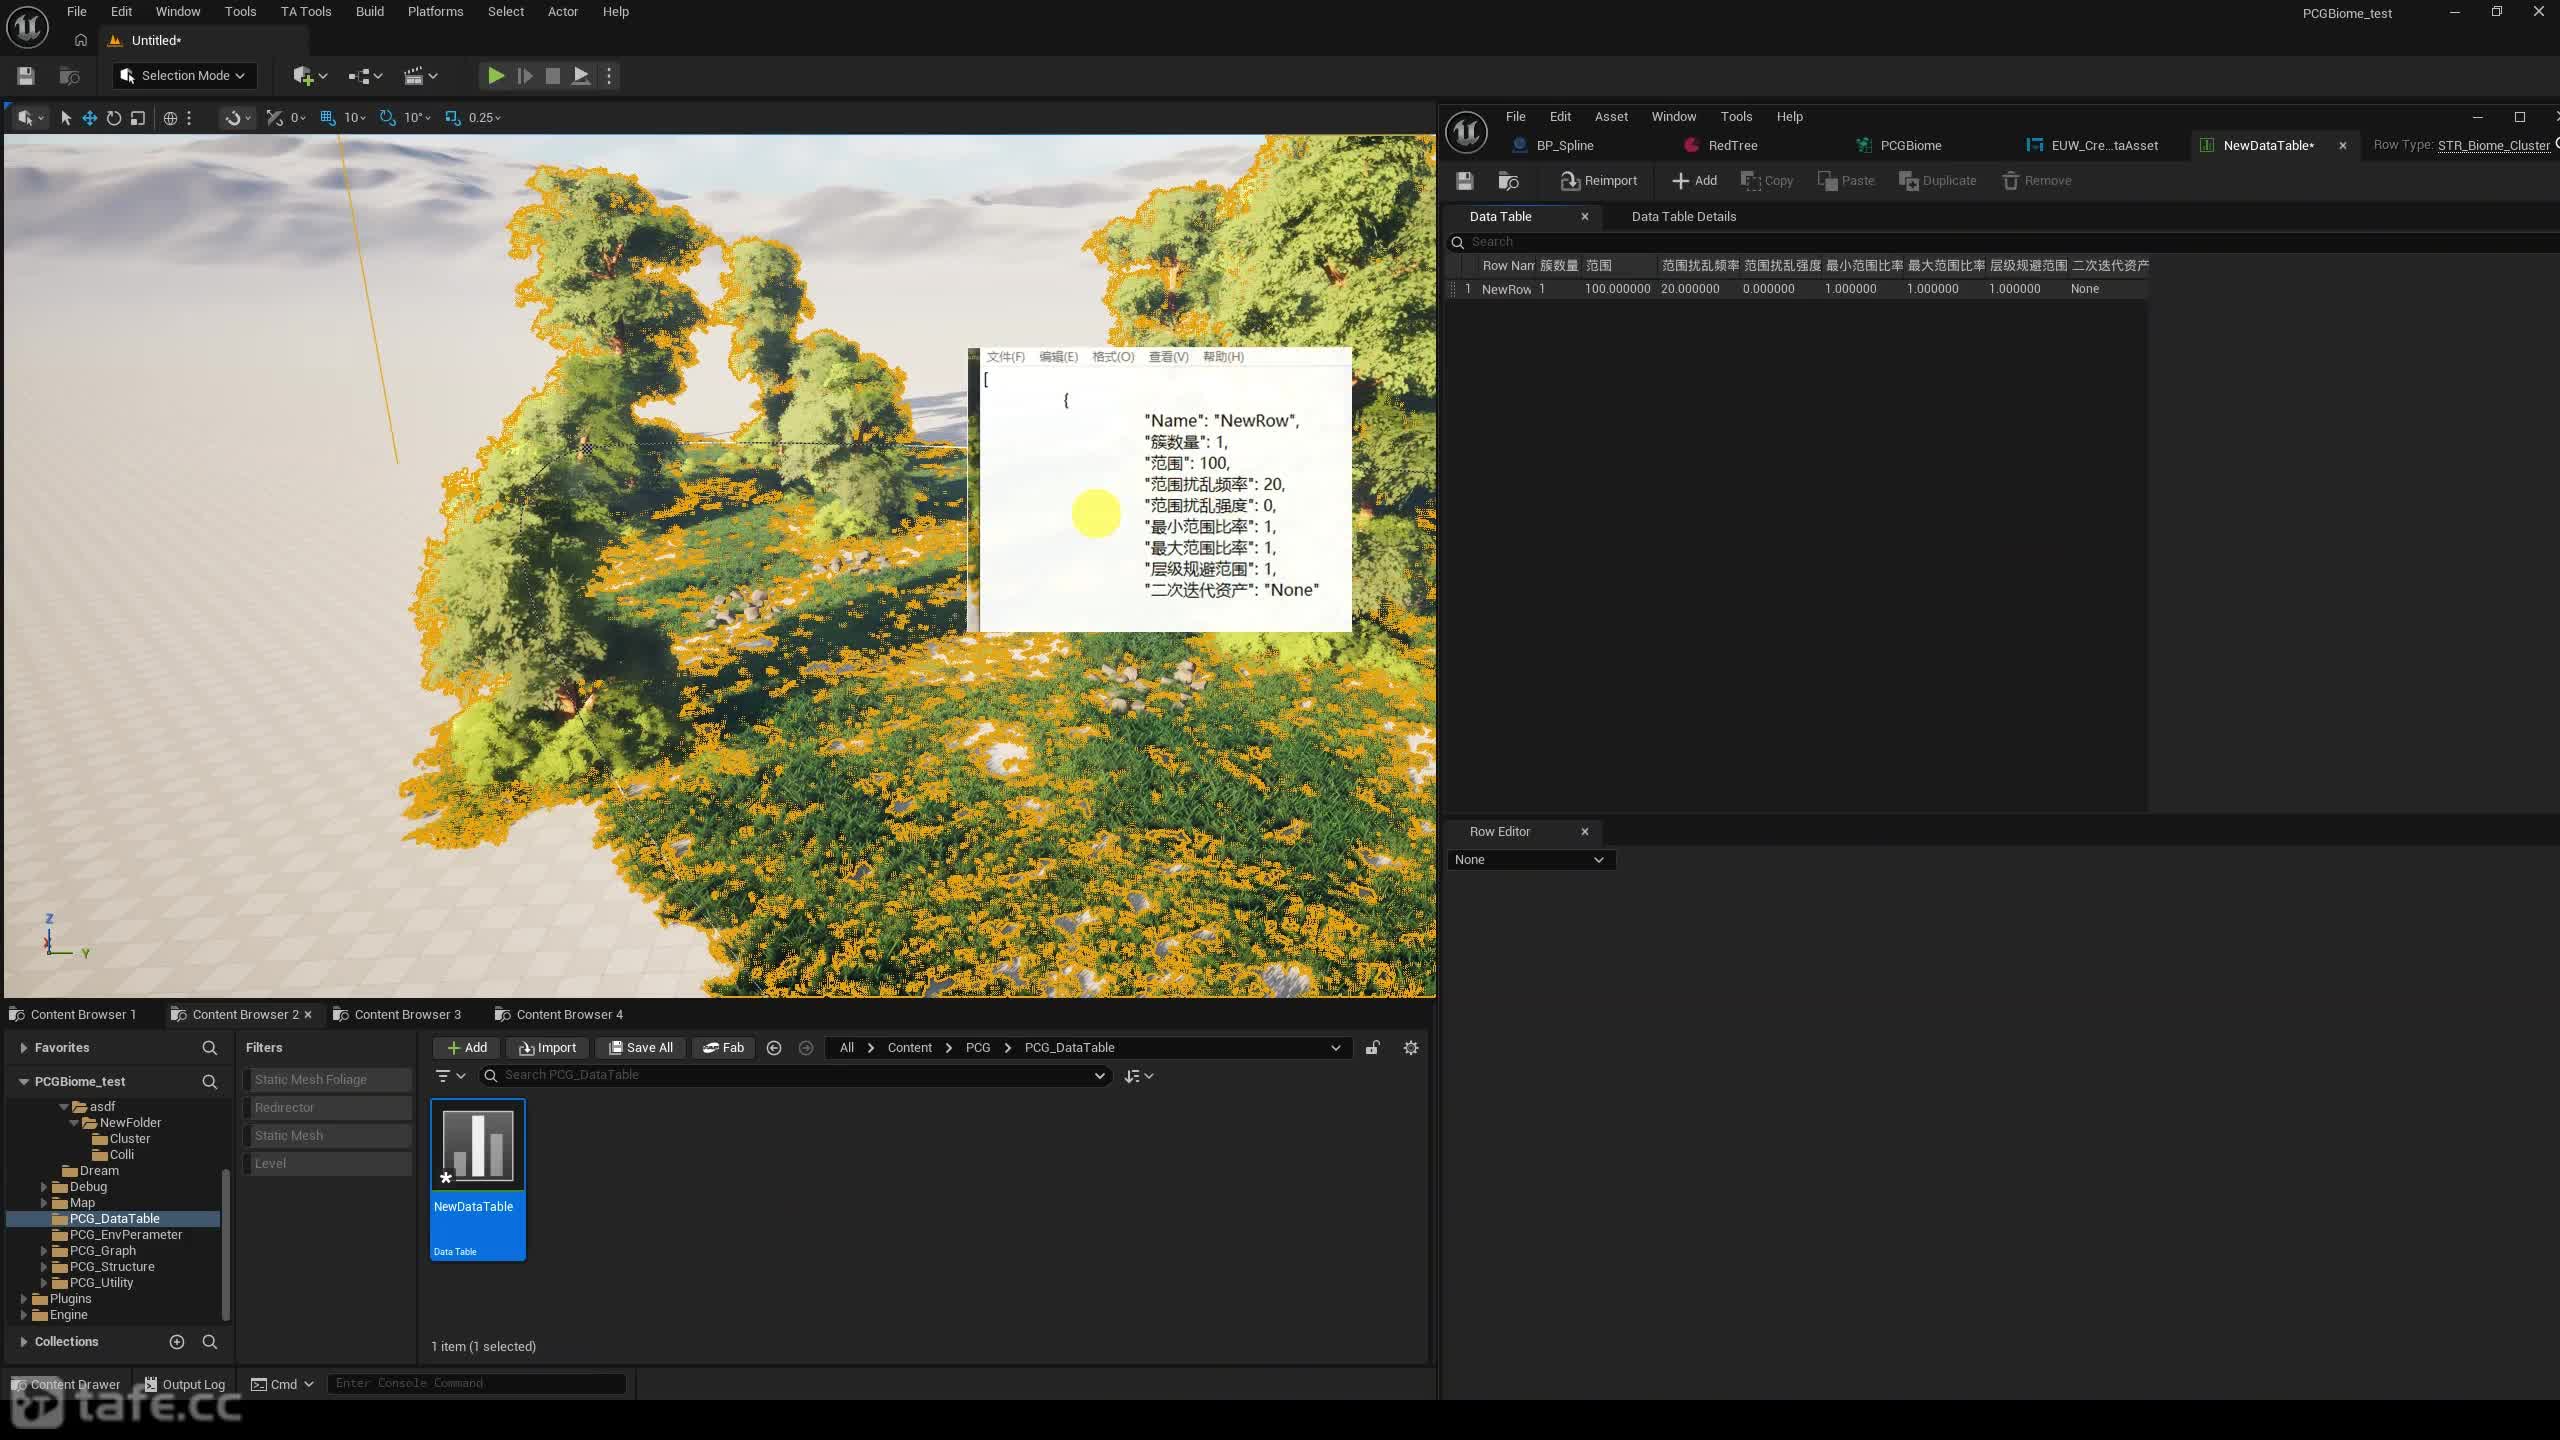Image resolution: width=2560 pixels, height=1440 pixels.
Task: Click the Stop simulation button
Action: (552, 76)
